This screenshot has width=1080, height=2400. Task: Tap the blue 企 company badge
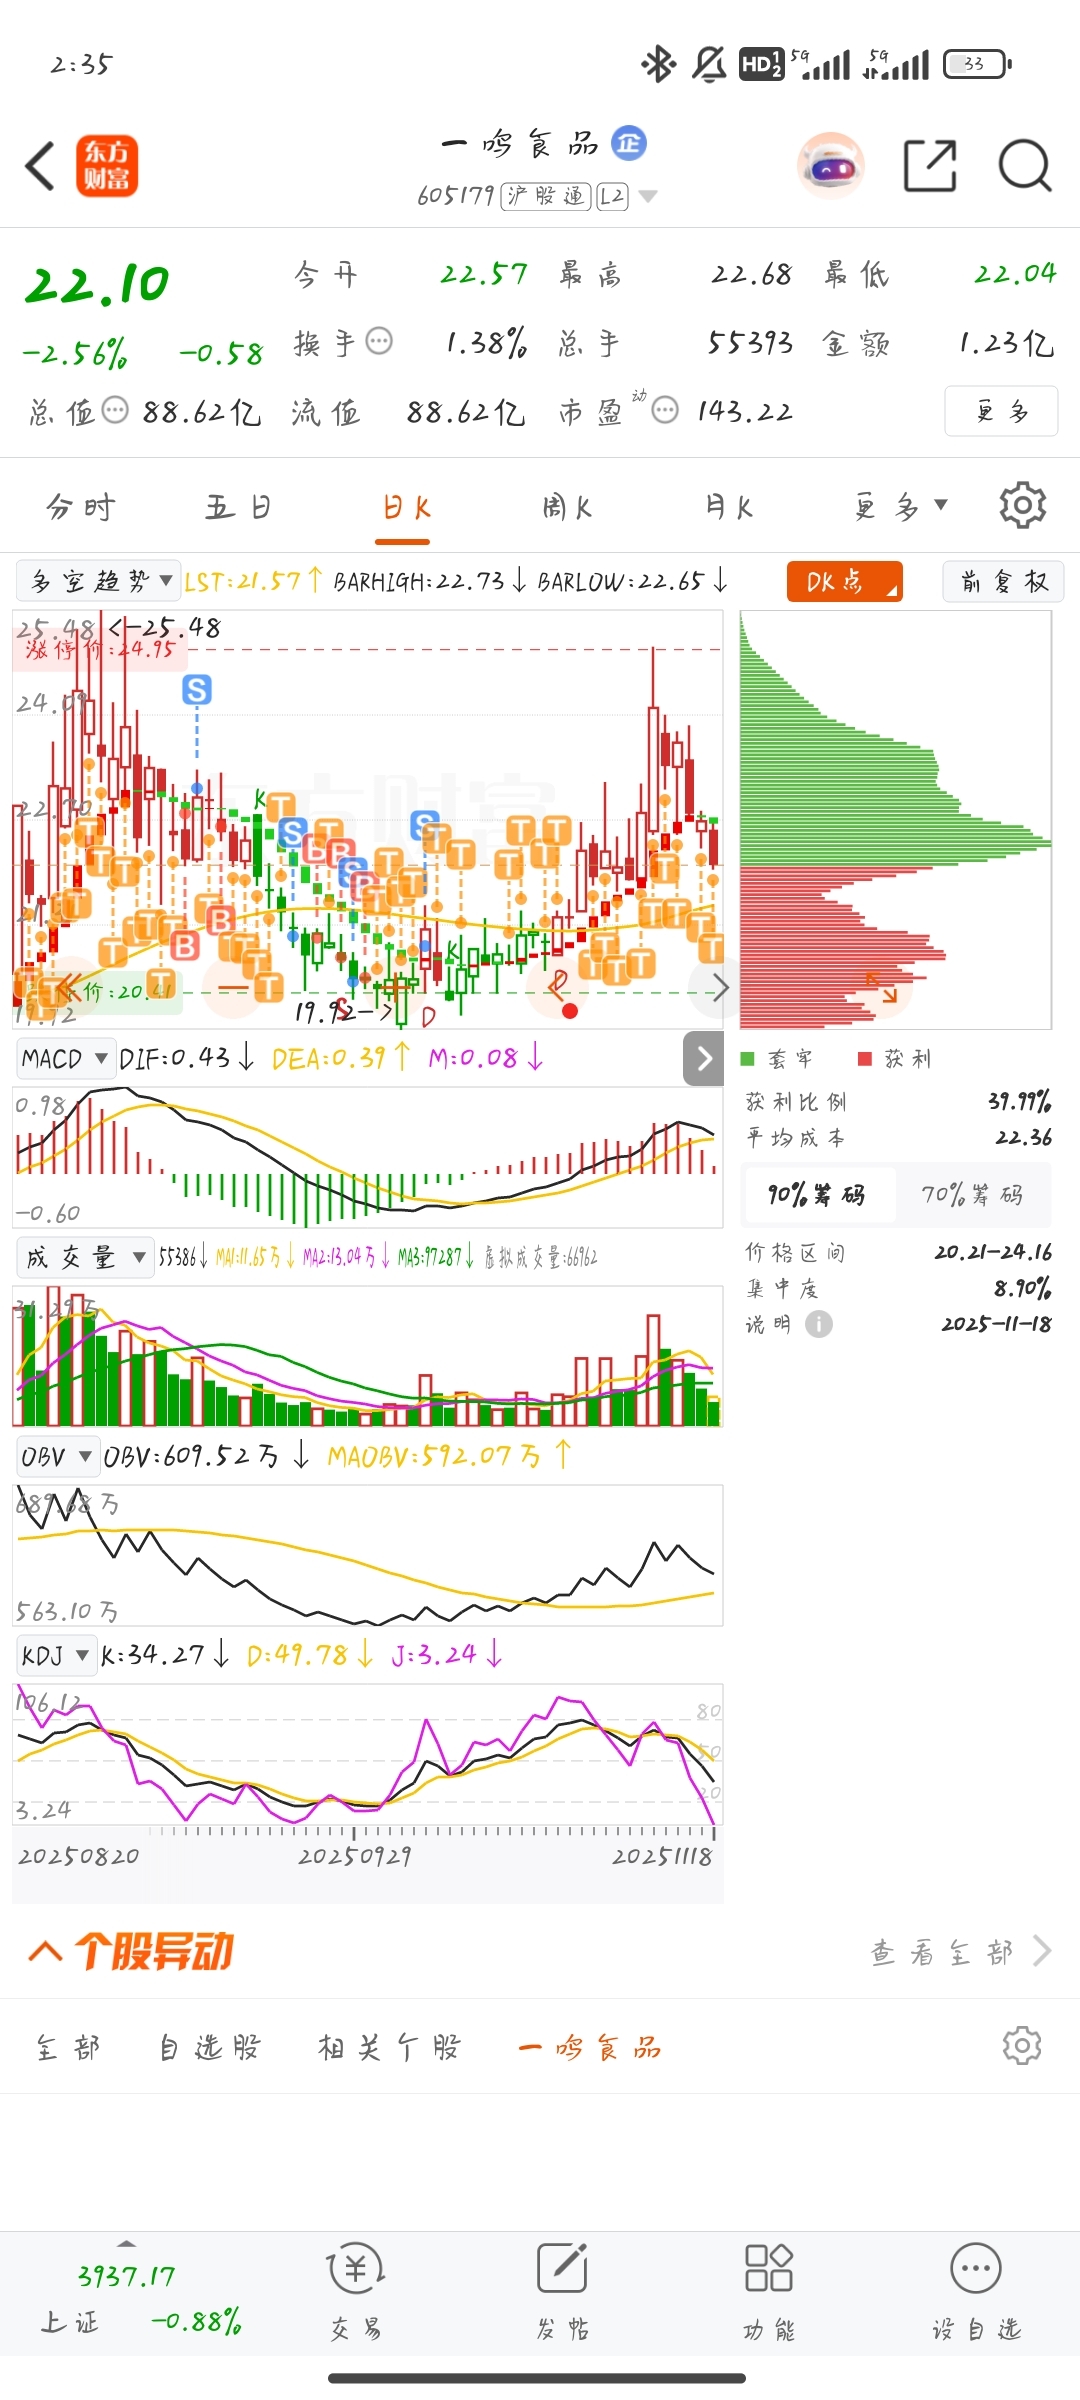[629, 143]
